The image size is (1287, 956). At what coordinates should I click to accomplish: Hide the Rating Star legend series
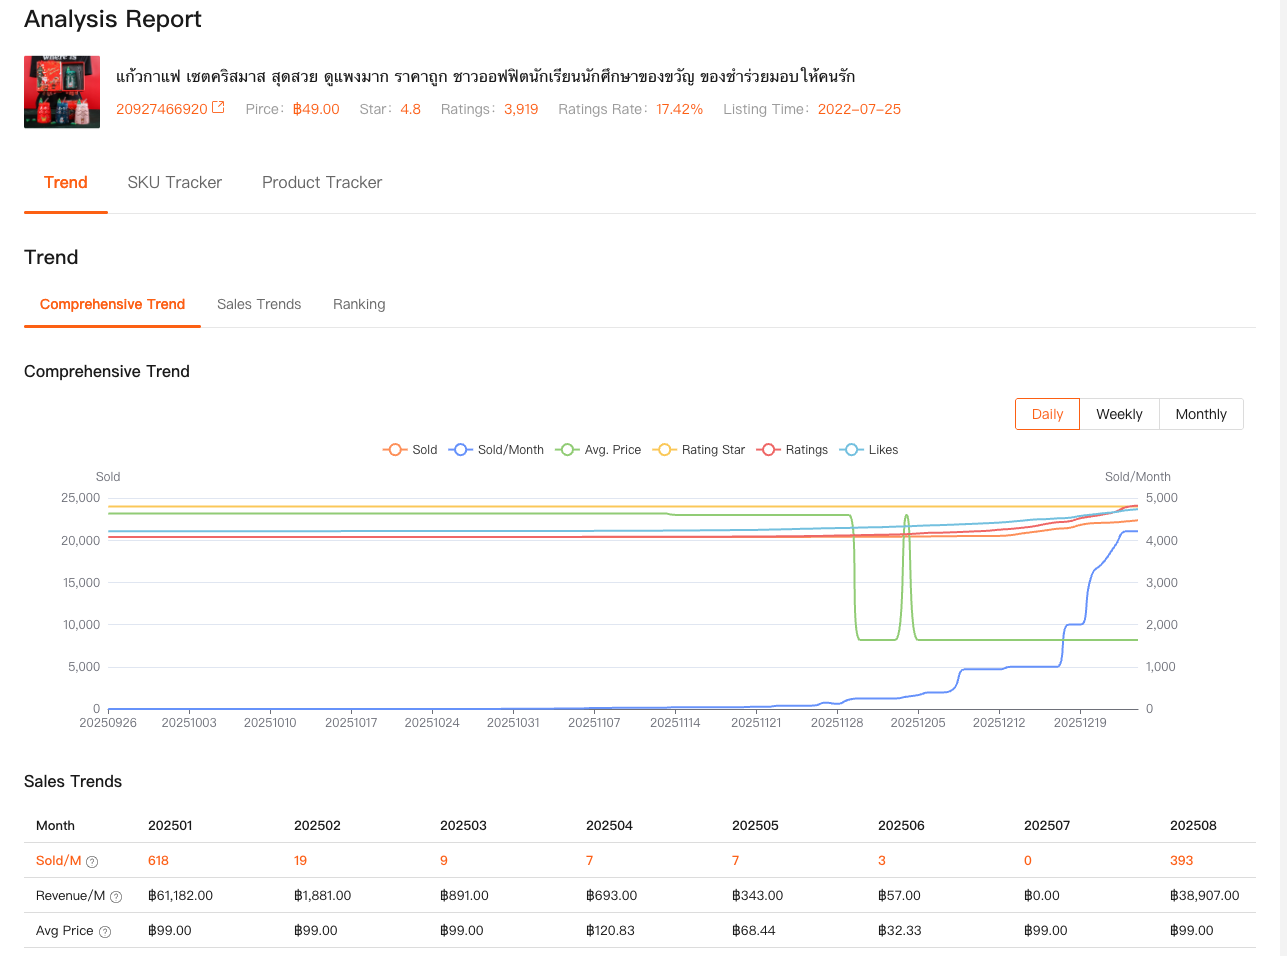664,450
